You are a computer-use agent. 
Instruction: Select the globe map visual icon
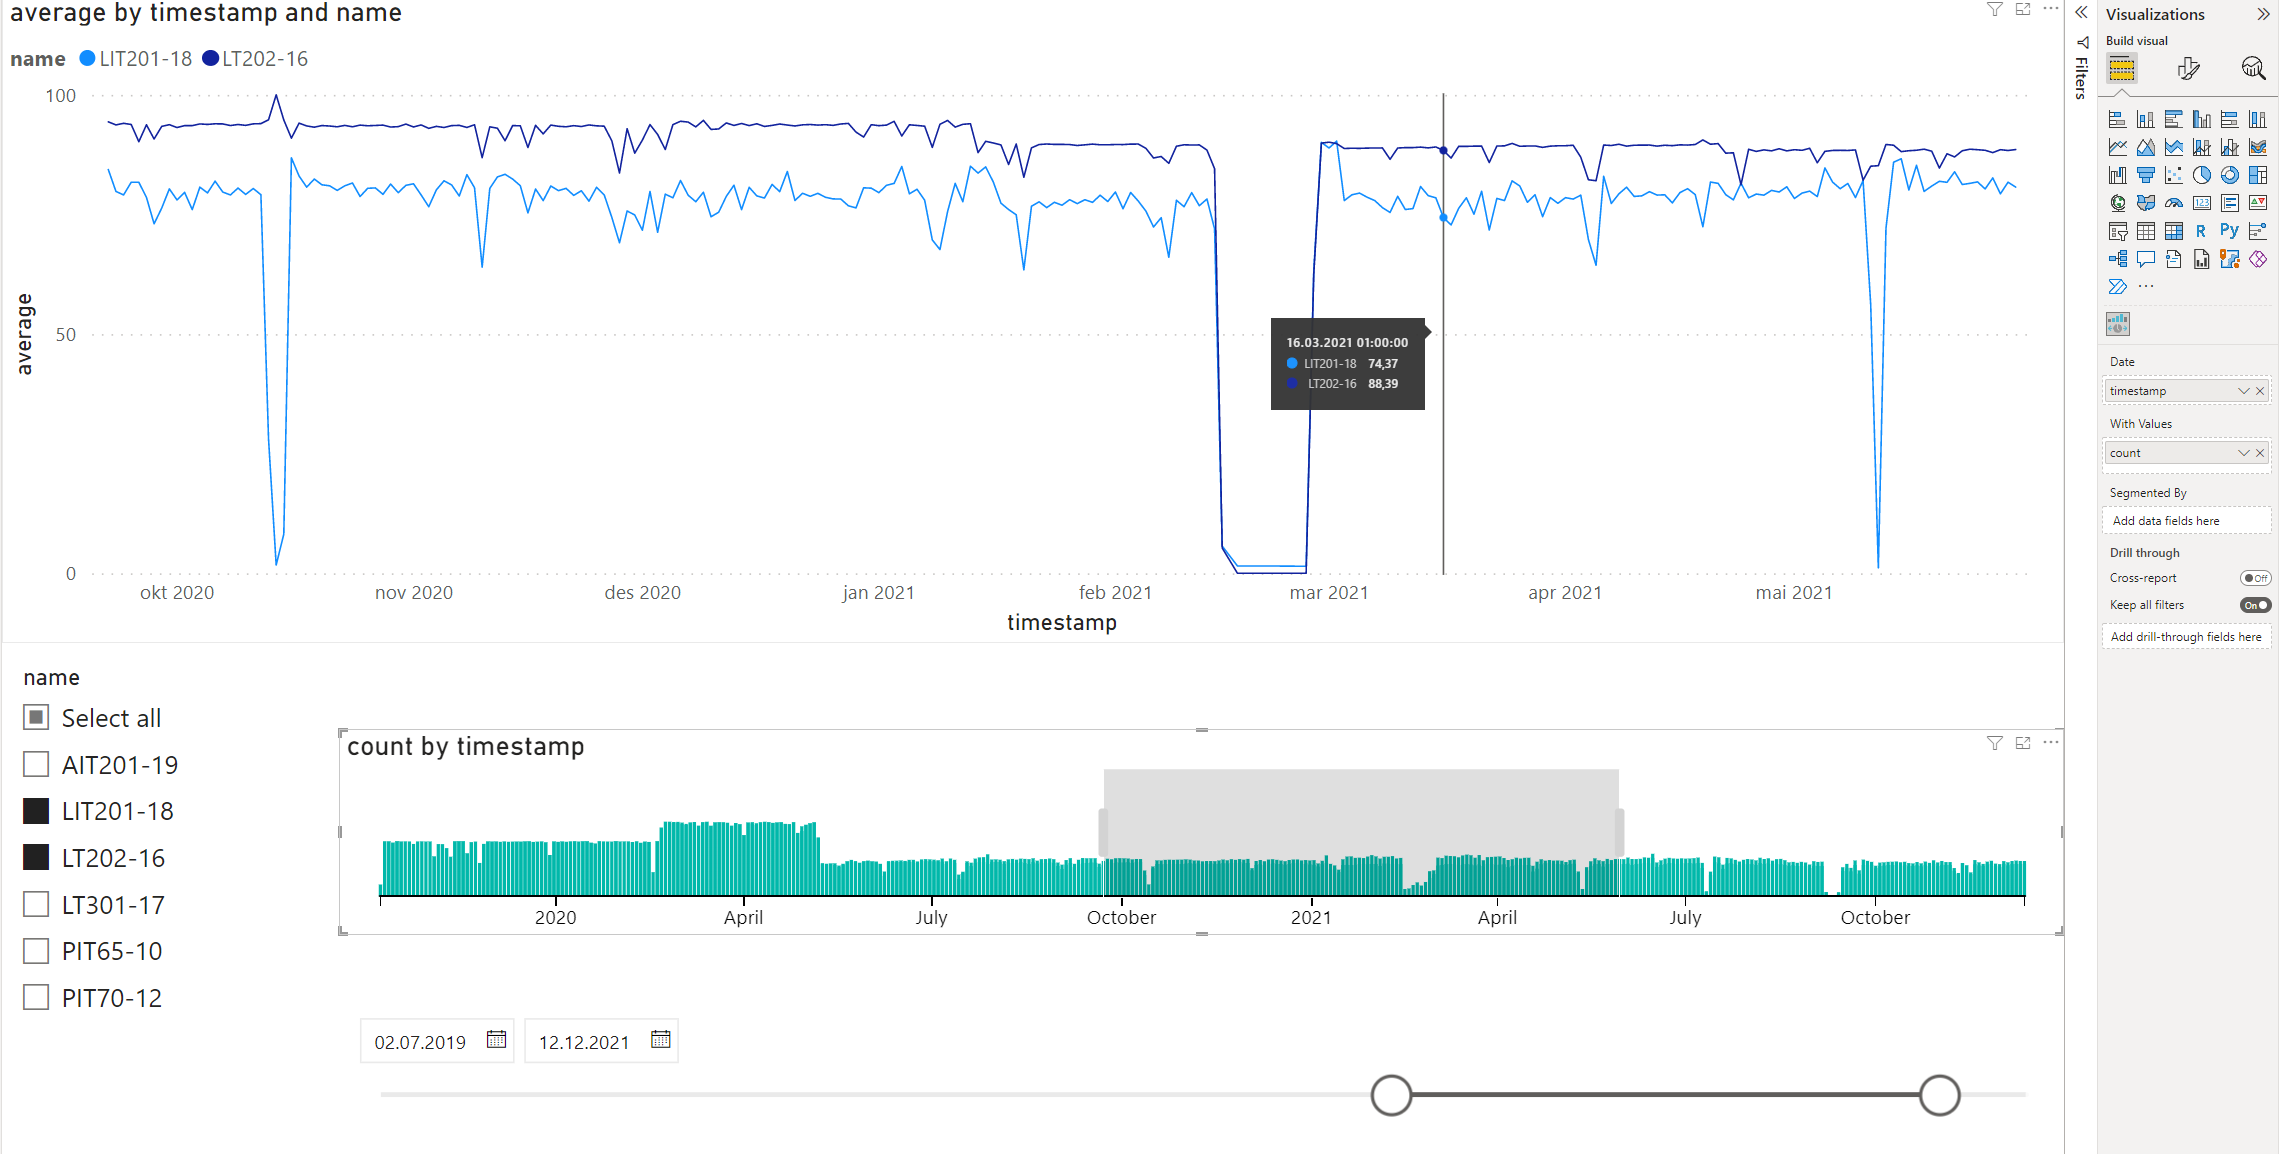click(x=2117, y=203)
